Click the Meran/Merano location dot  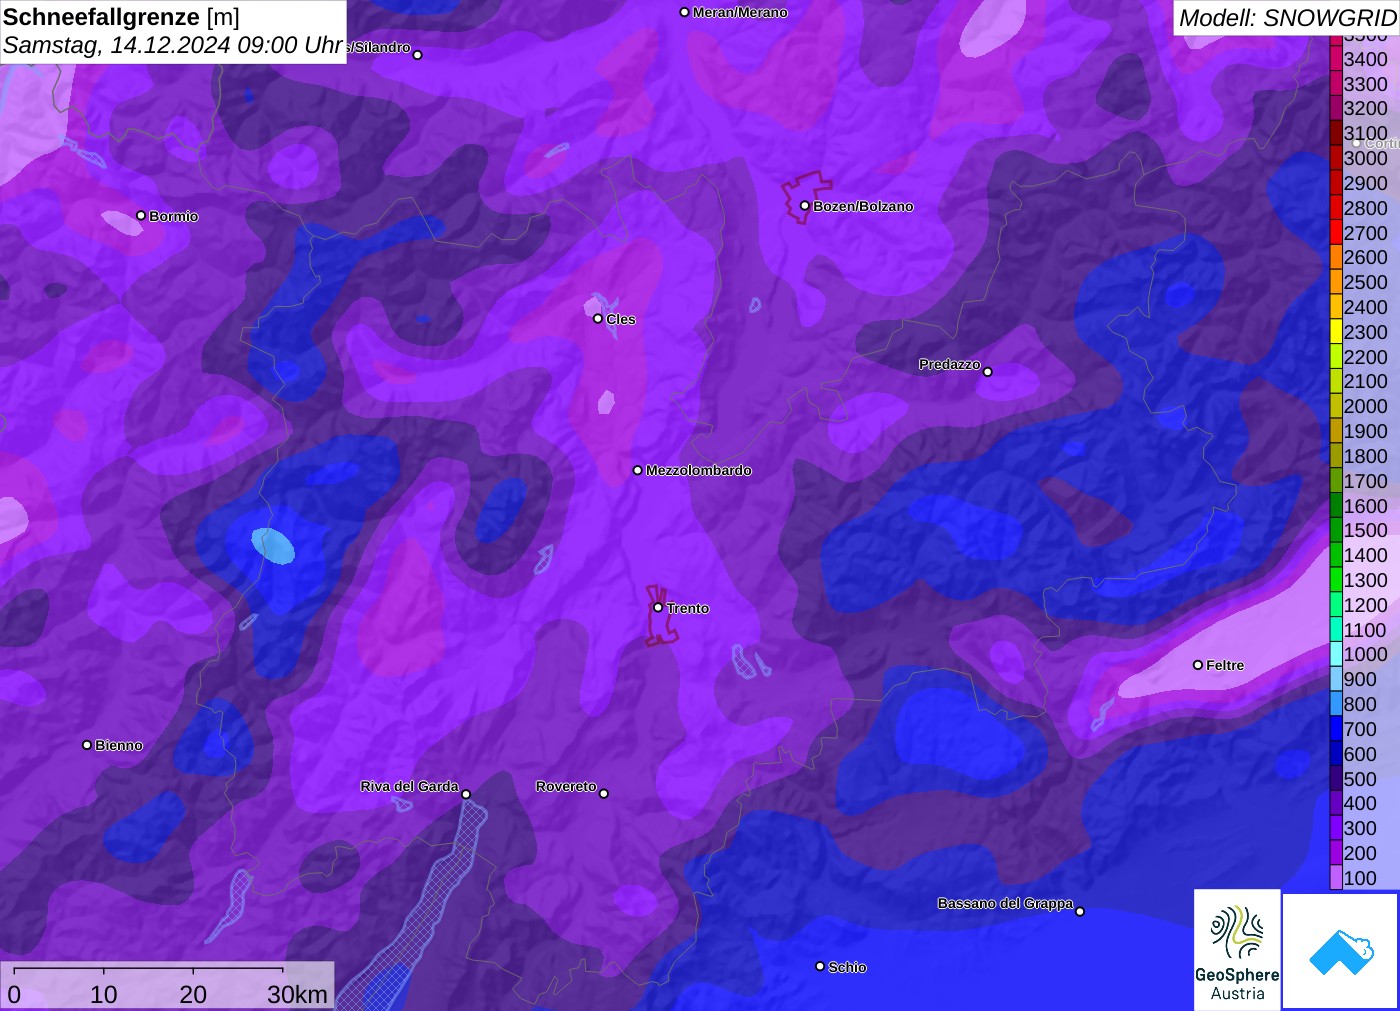(684, 13)
